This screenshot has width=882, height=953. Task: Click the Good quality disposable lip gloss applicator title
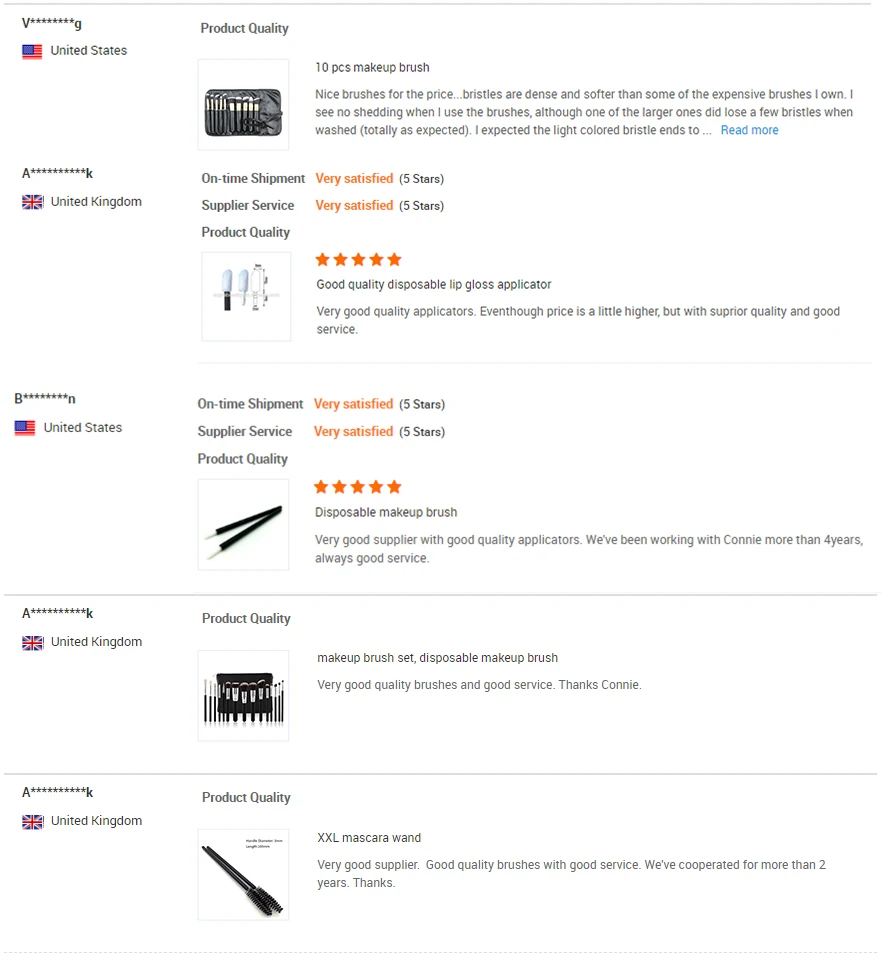[433, 285]
